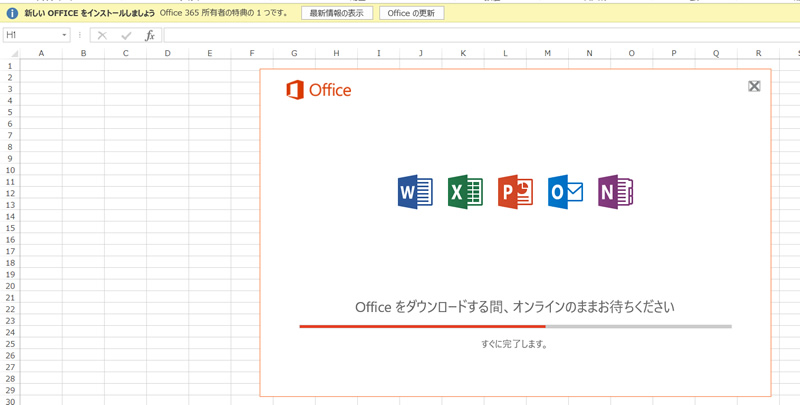The width and height of the screenshot is (800, 405).
Task: Click the OneNote icon in Office dialog
Action: coord(615,192)
